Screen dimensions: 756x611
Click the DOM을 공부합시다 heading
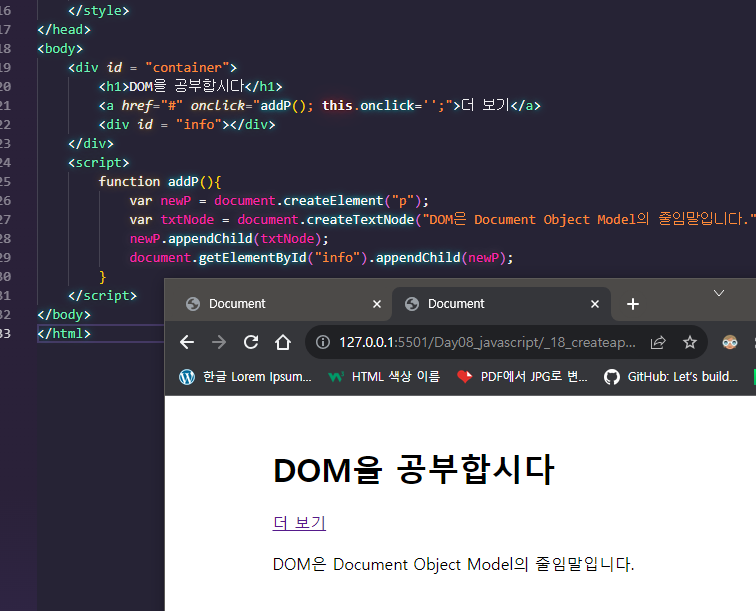(x=414, y=470)
